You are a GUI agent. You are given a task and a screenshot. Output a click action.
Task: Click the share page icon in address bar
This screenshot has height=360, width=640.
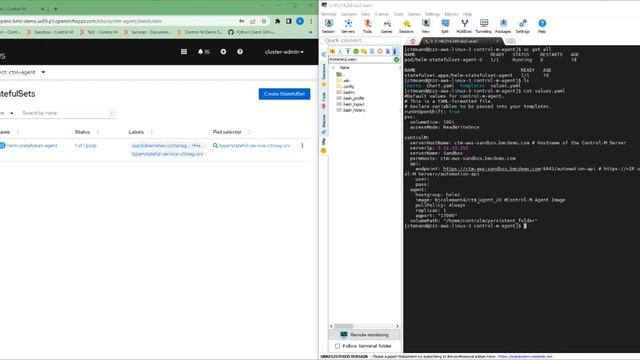pyautogui.click(x=253, y=21)
